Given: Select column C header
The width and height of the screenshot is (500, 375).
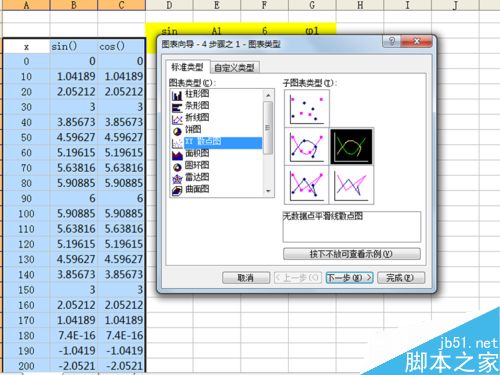Looking at the screenshot, I should [x=121, y=5].
